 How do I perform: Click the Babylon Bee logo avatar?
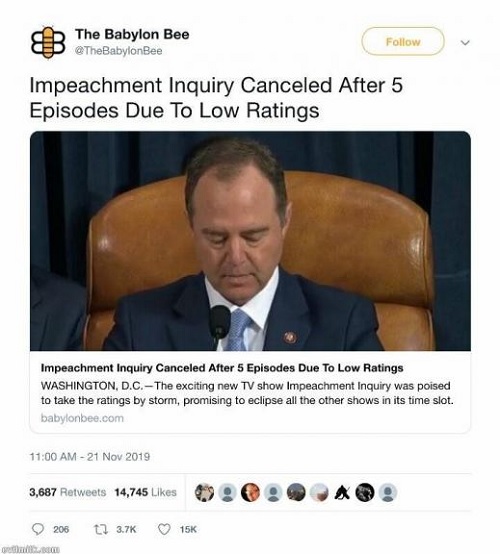coord(48,43)
